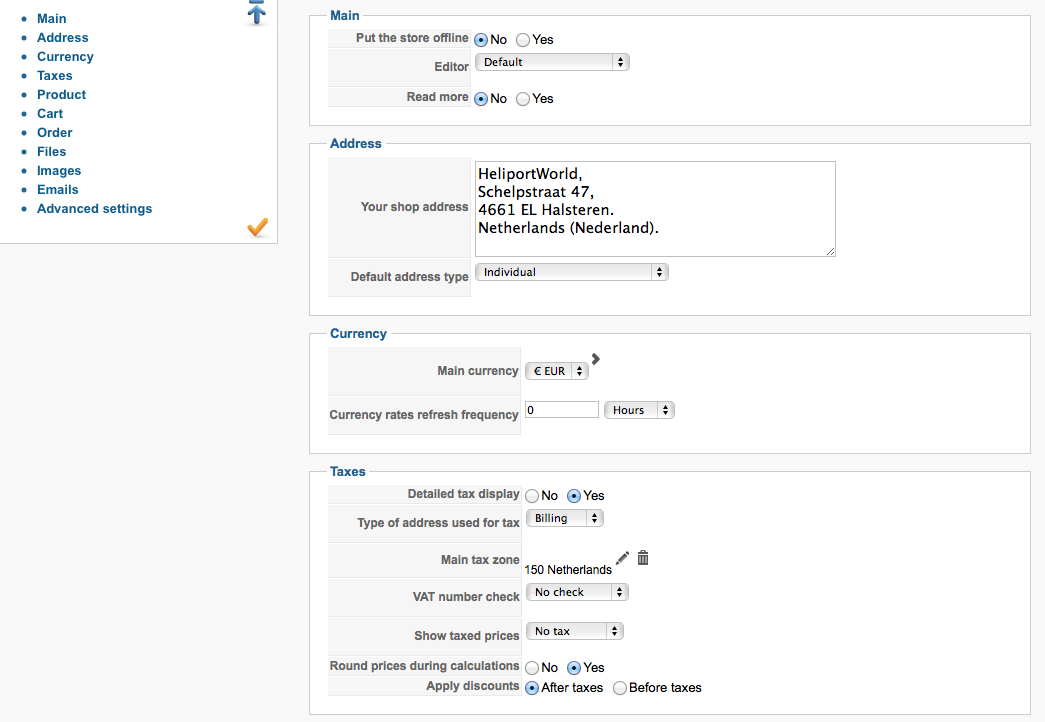The width and height of the screenshot is (1045, 722).
Task: Jump to the Product section in sidebar
Action: tap(61, 95)
